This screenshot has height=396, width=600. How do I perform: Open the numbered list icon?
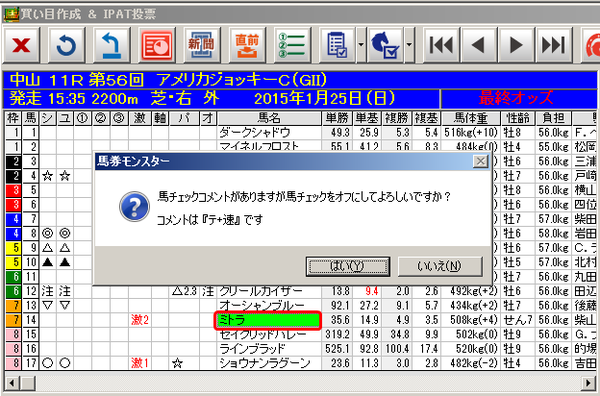tap(292, 45)
